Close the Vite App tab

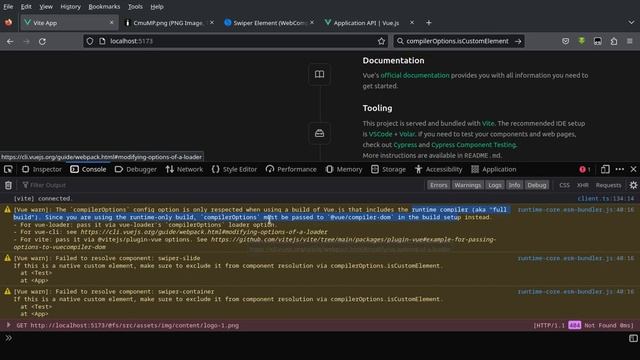111,23
